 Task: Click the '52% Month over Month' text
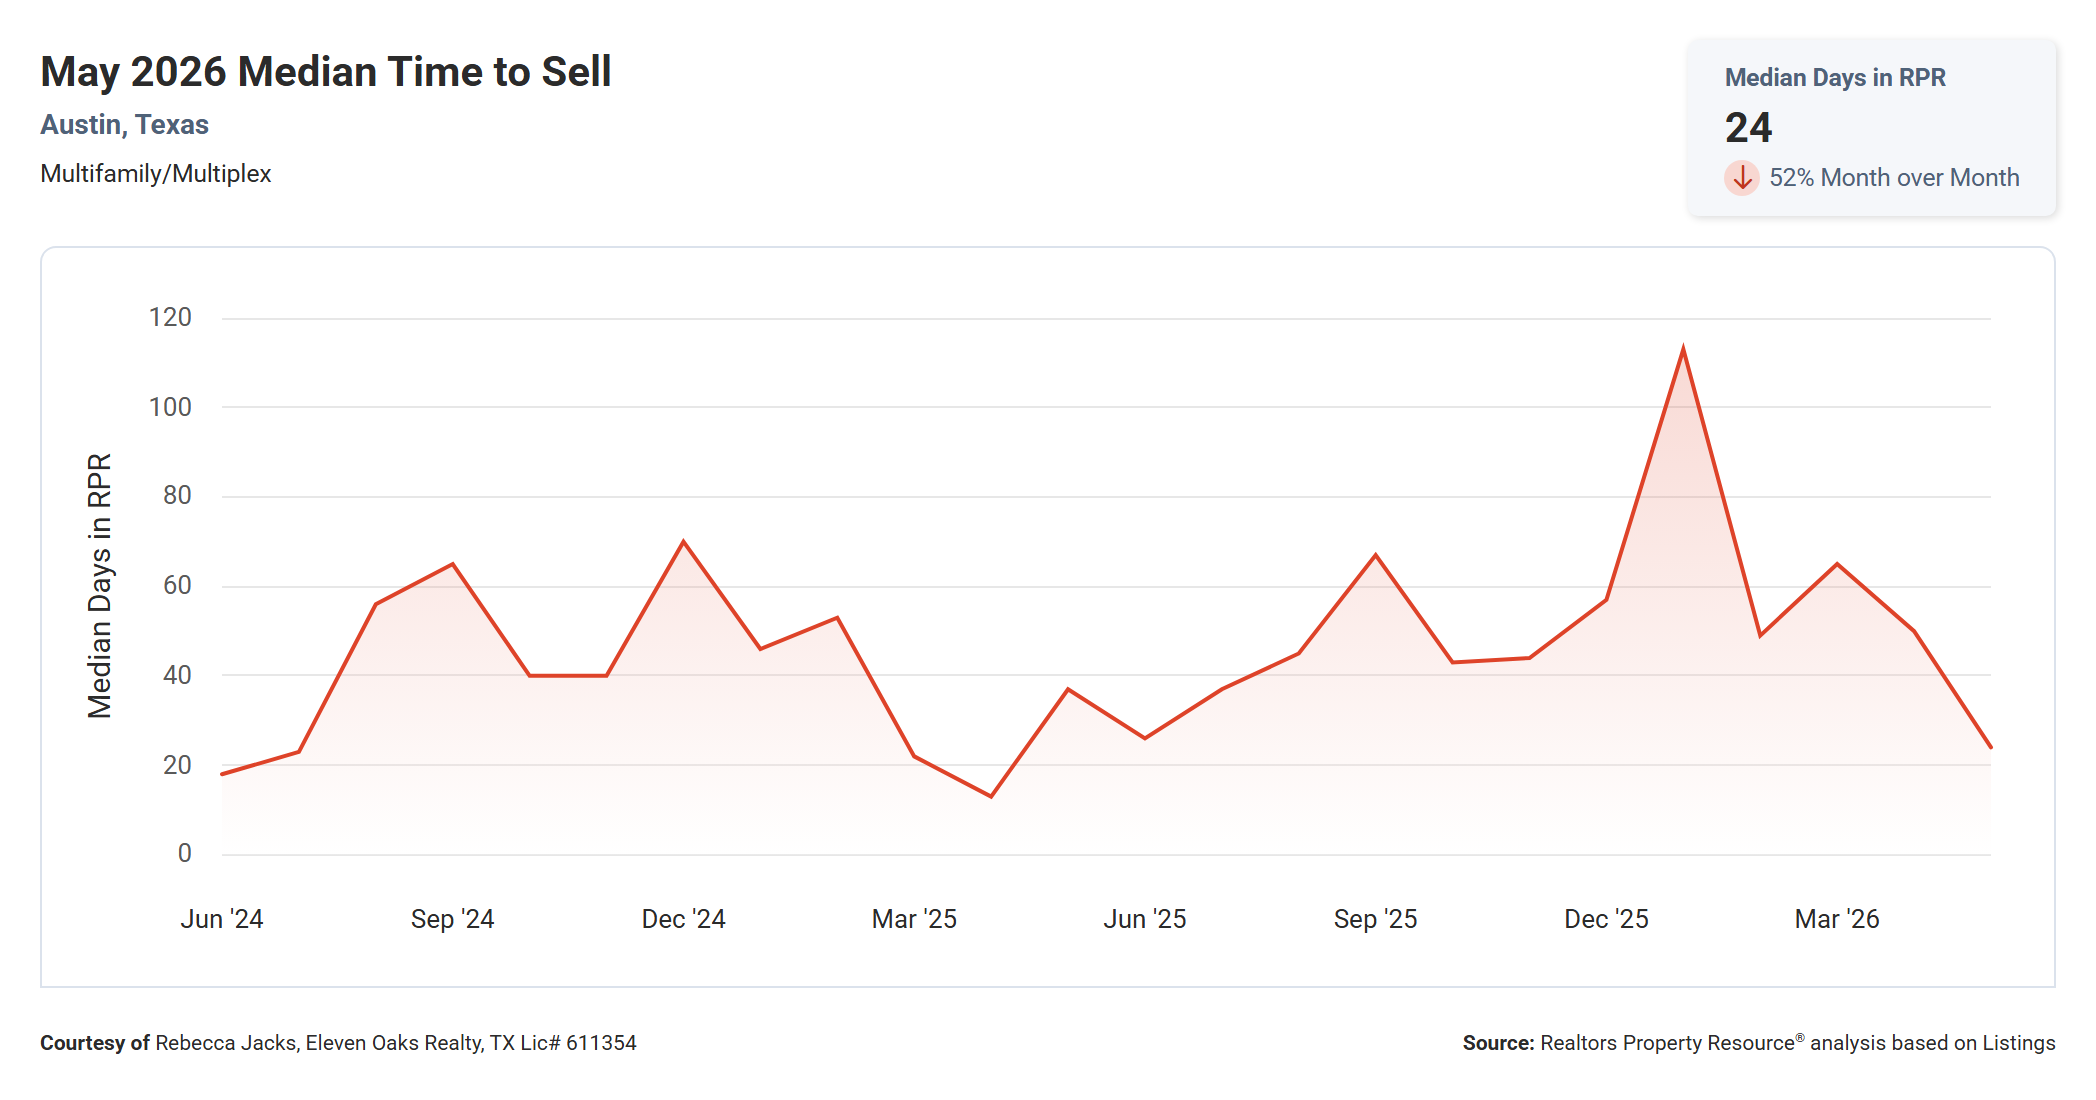pos(1894,178)
